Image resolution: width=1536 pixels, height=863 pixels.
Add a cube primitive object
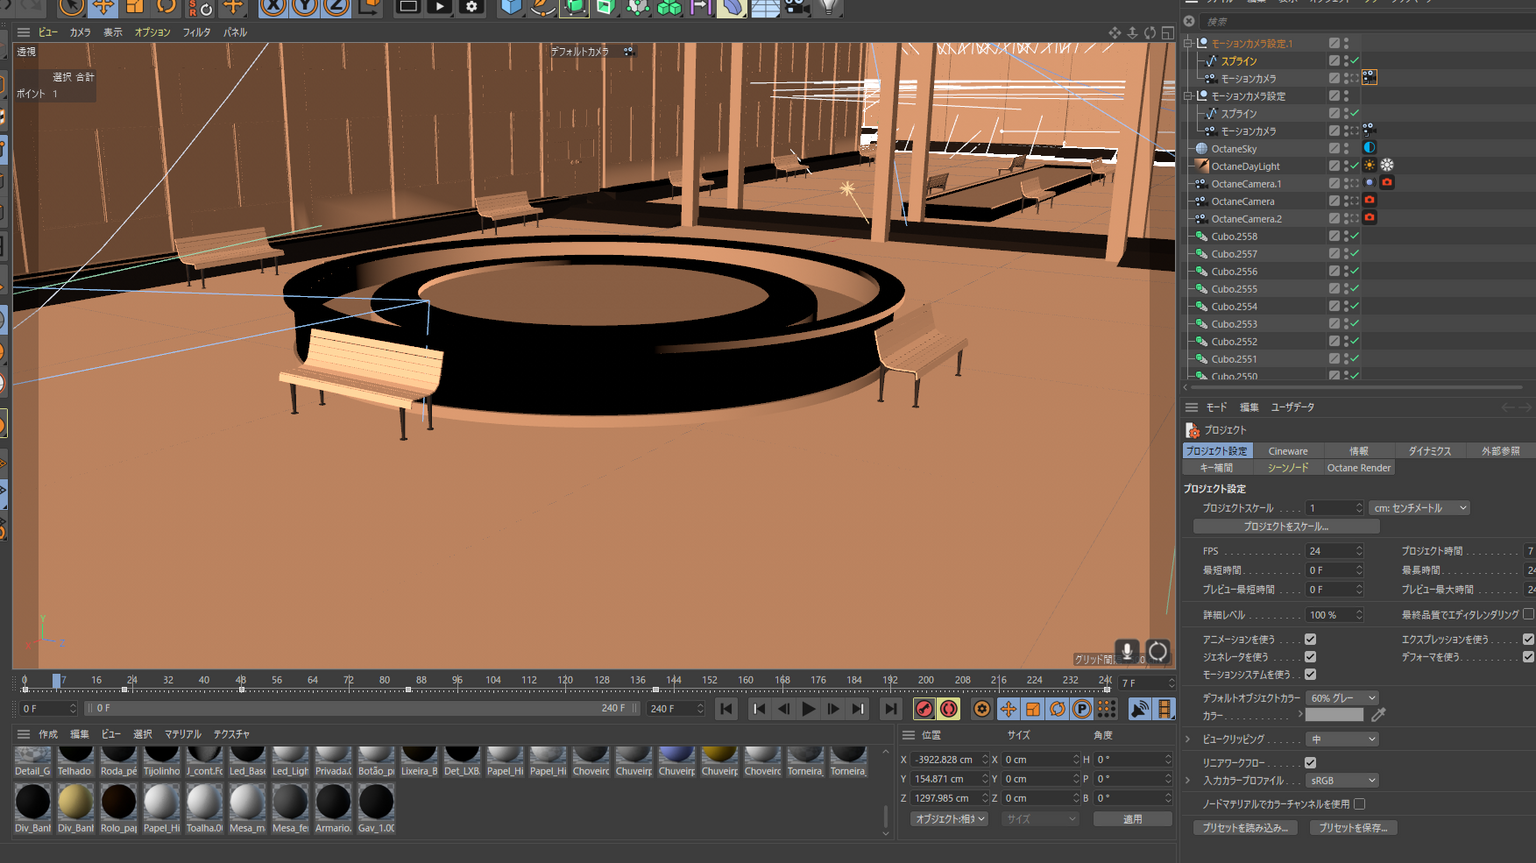click(x=511, y=7)
